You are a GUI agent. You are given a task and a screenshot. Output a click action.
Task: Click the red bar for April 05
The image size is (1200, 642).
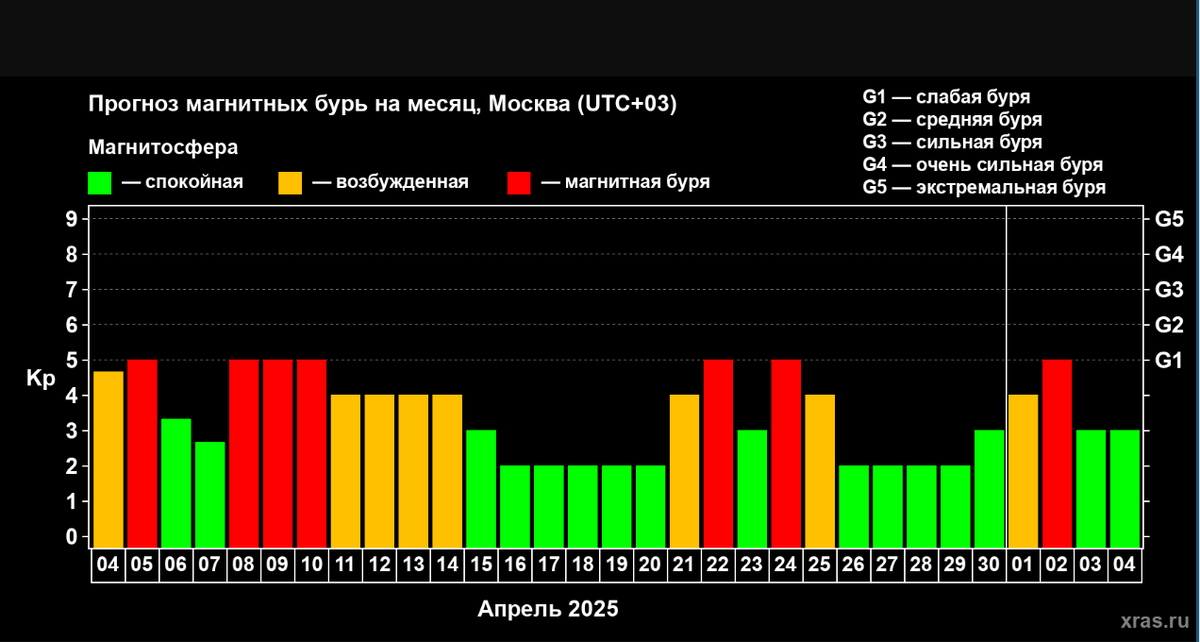142,453
